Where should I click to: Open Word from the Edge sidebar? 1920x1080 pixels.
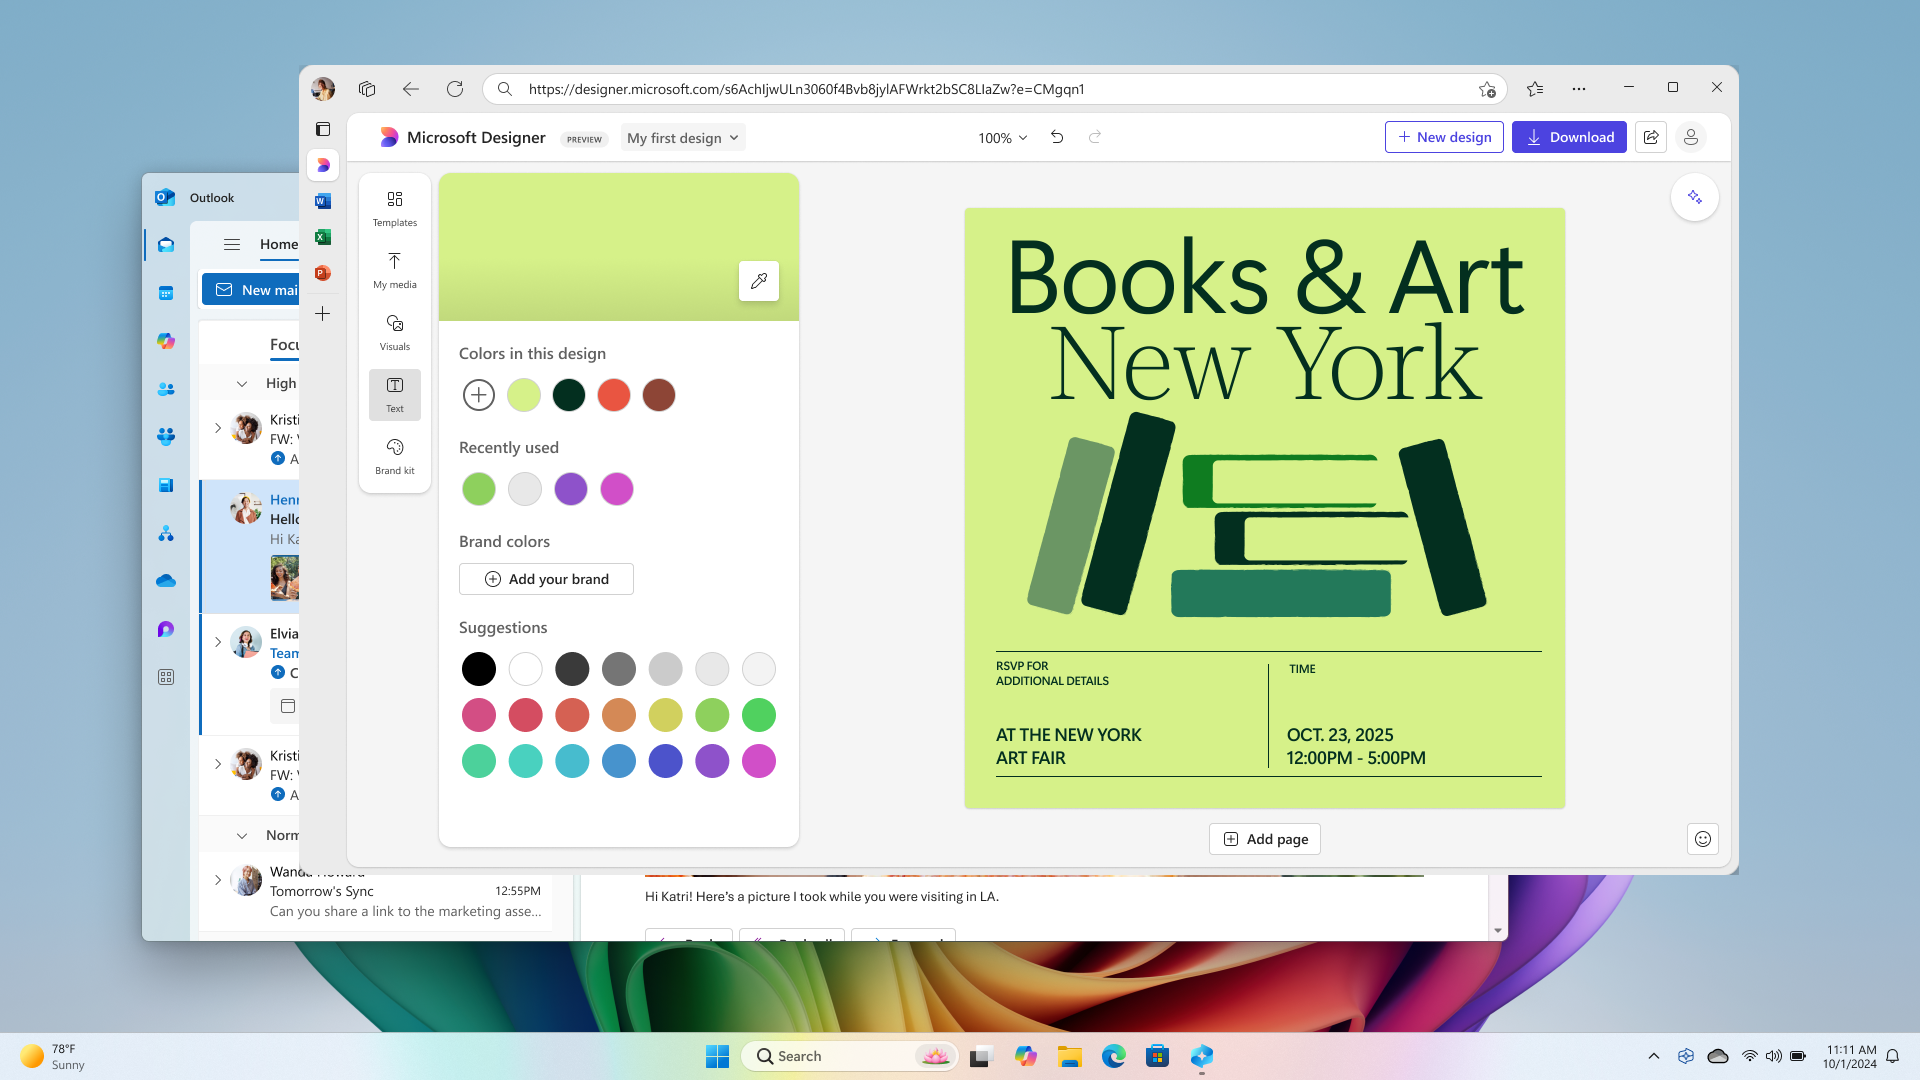point(323,201)
